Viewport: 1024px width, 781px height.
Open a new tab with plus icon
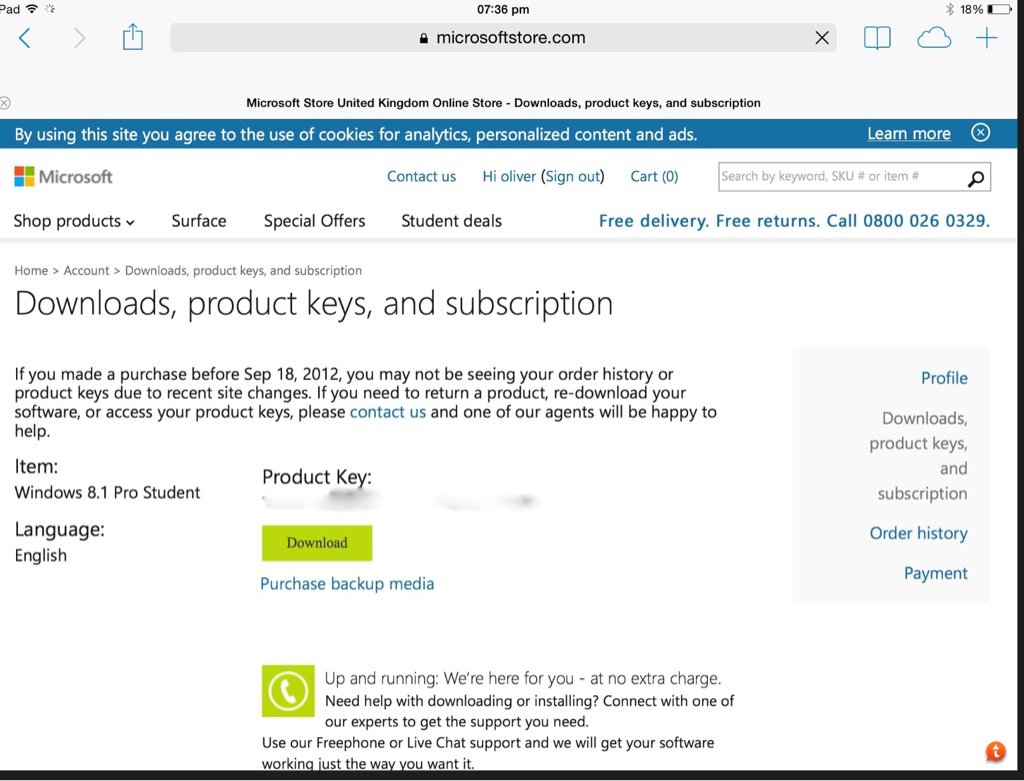(987, 38)
